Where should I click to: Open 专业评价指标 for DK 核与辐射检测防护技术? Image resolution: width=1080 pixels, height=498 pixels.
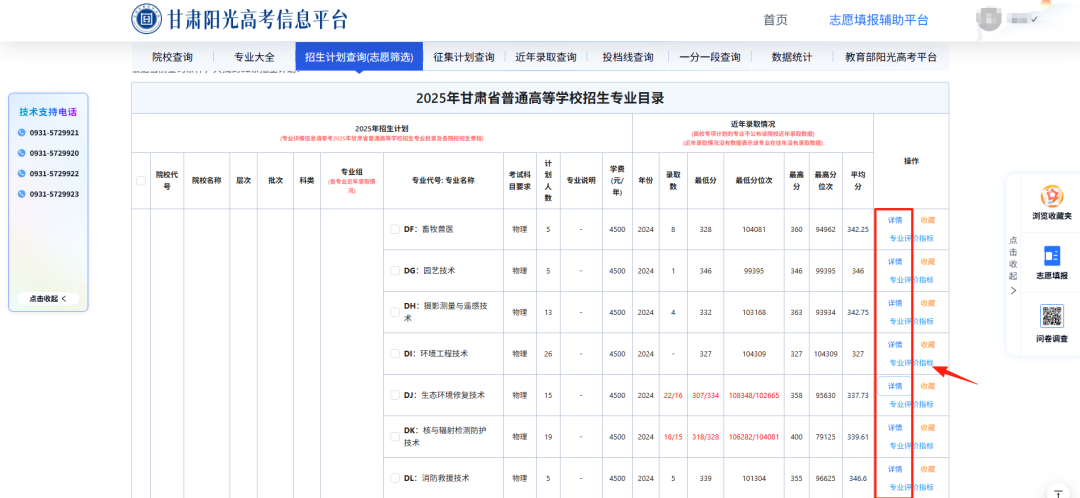coord(911,446)
